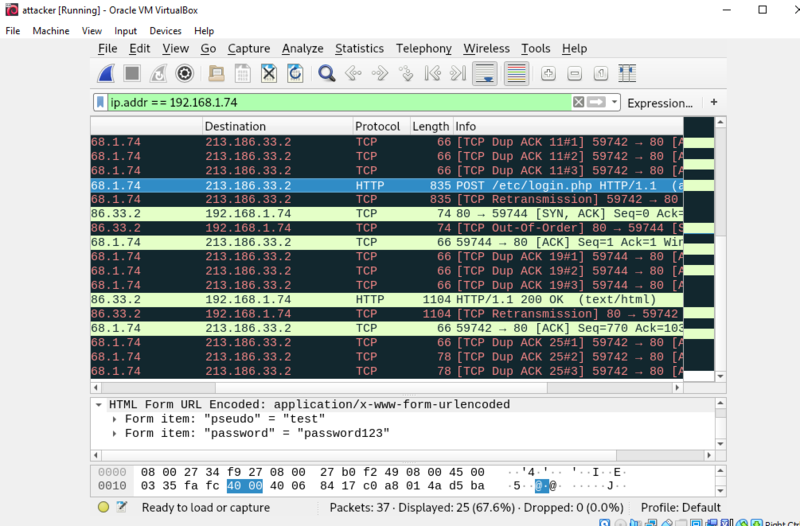Stop the running packet capture
800x526 pixels.
pos(132,73)
